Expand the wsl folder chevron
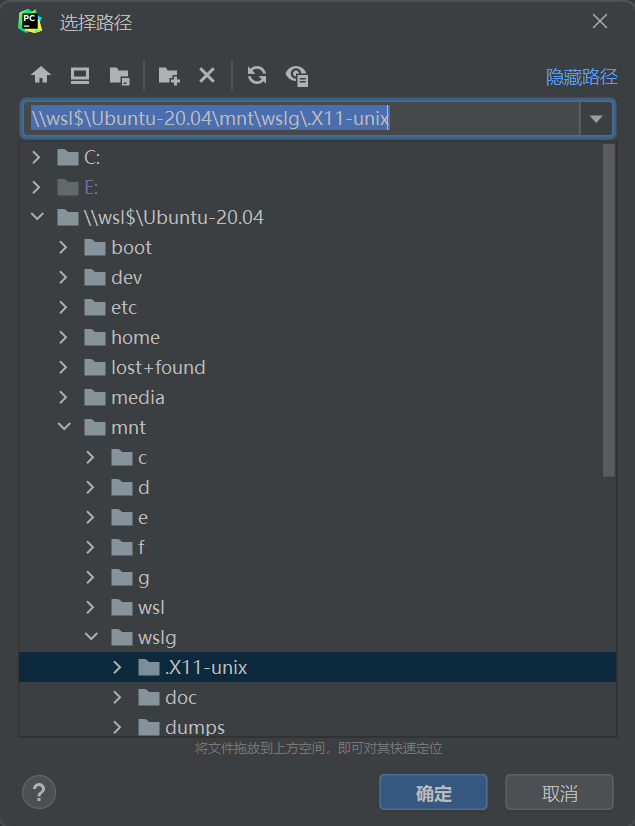The height and width of the screenshot is (826, 635). pyautogui.click(x=91, y=607)
